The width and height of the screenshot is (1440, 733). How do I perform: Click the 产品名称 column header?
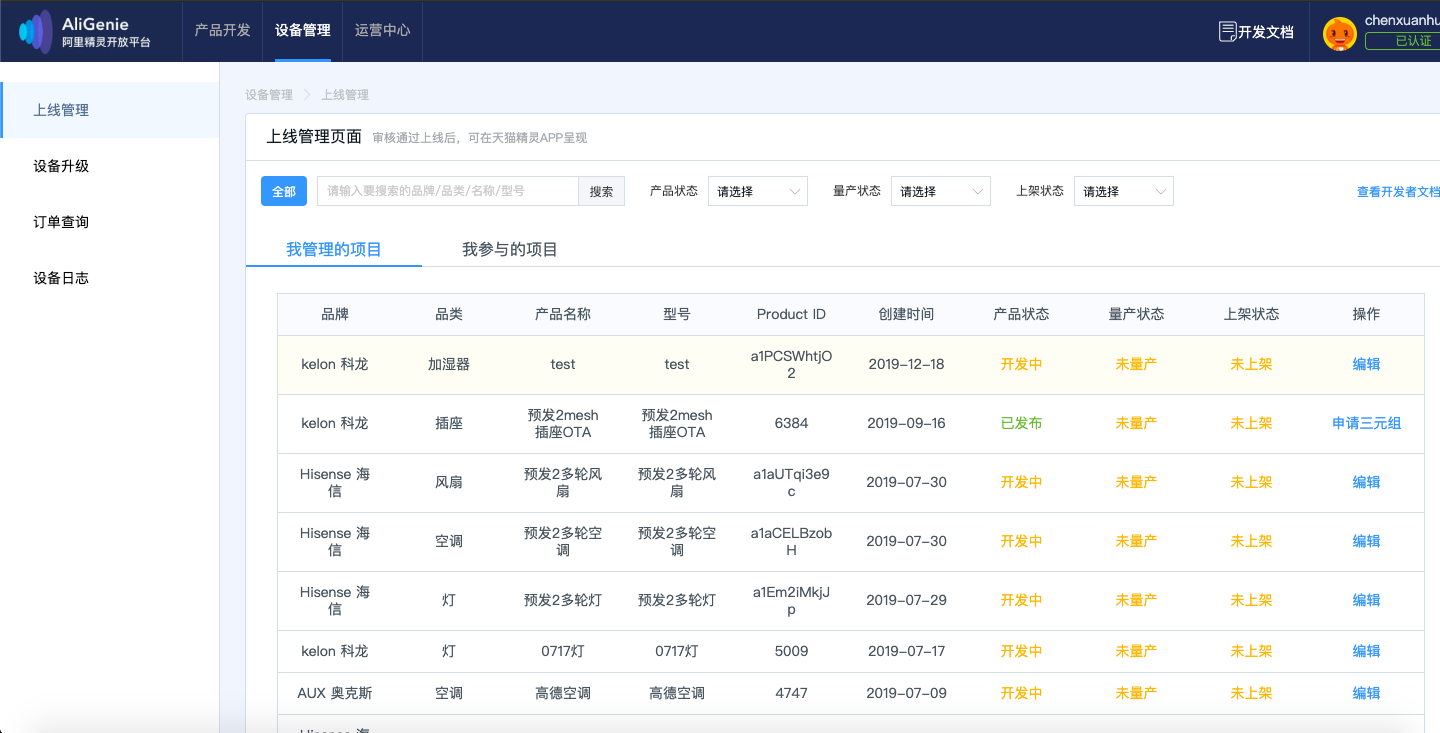tap(563, 314)
